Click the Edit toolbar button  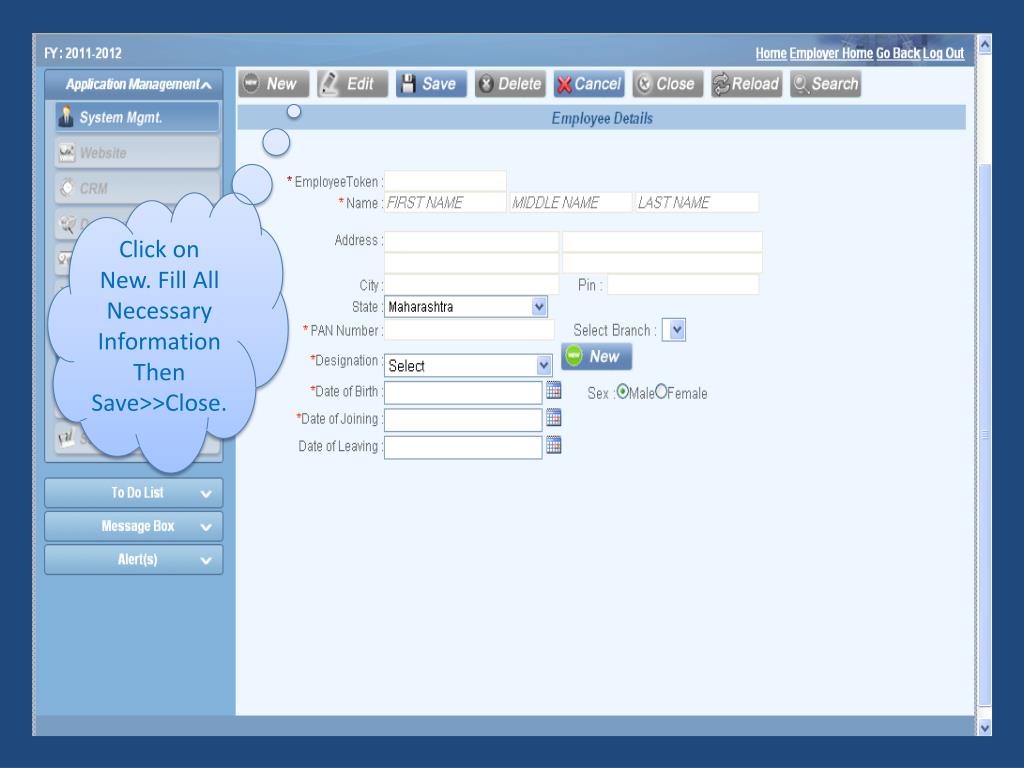(x=352, y=84)
